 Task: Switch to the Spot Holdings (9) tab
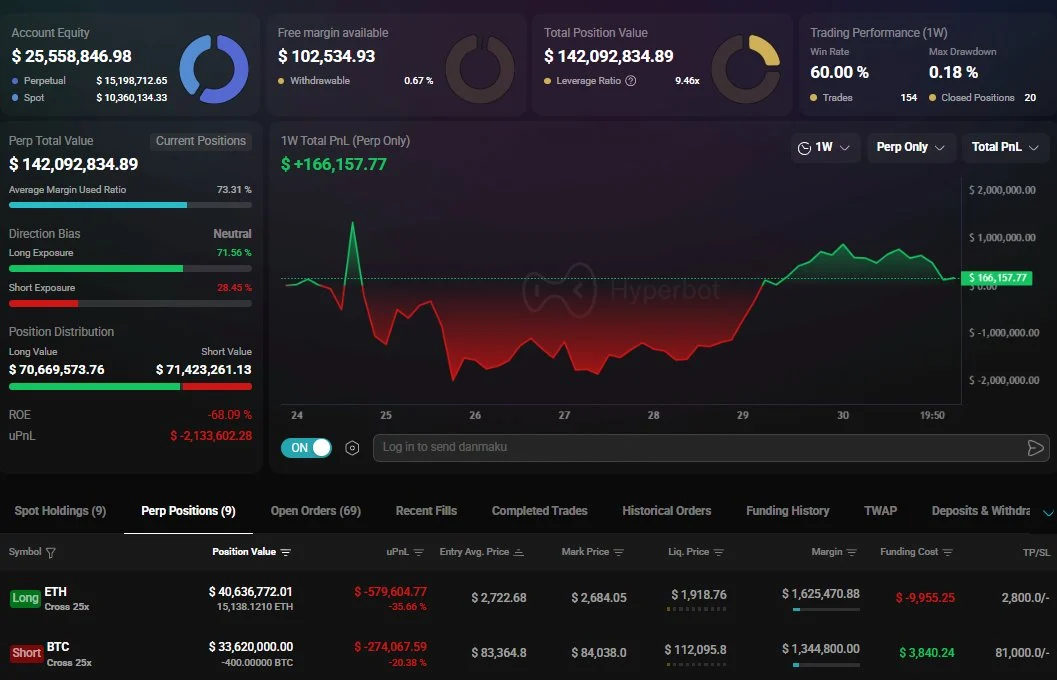coord(60,511)
